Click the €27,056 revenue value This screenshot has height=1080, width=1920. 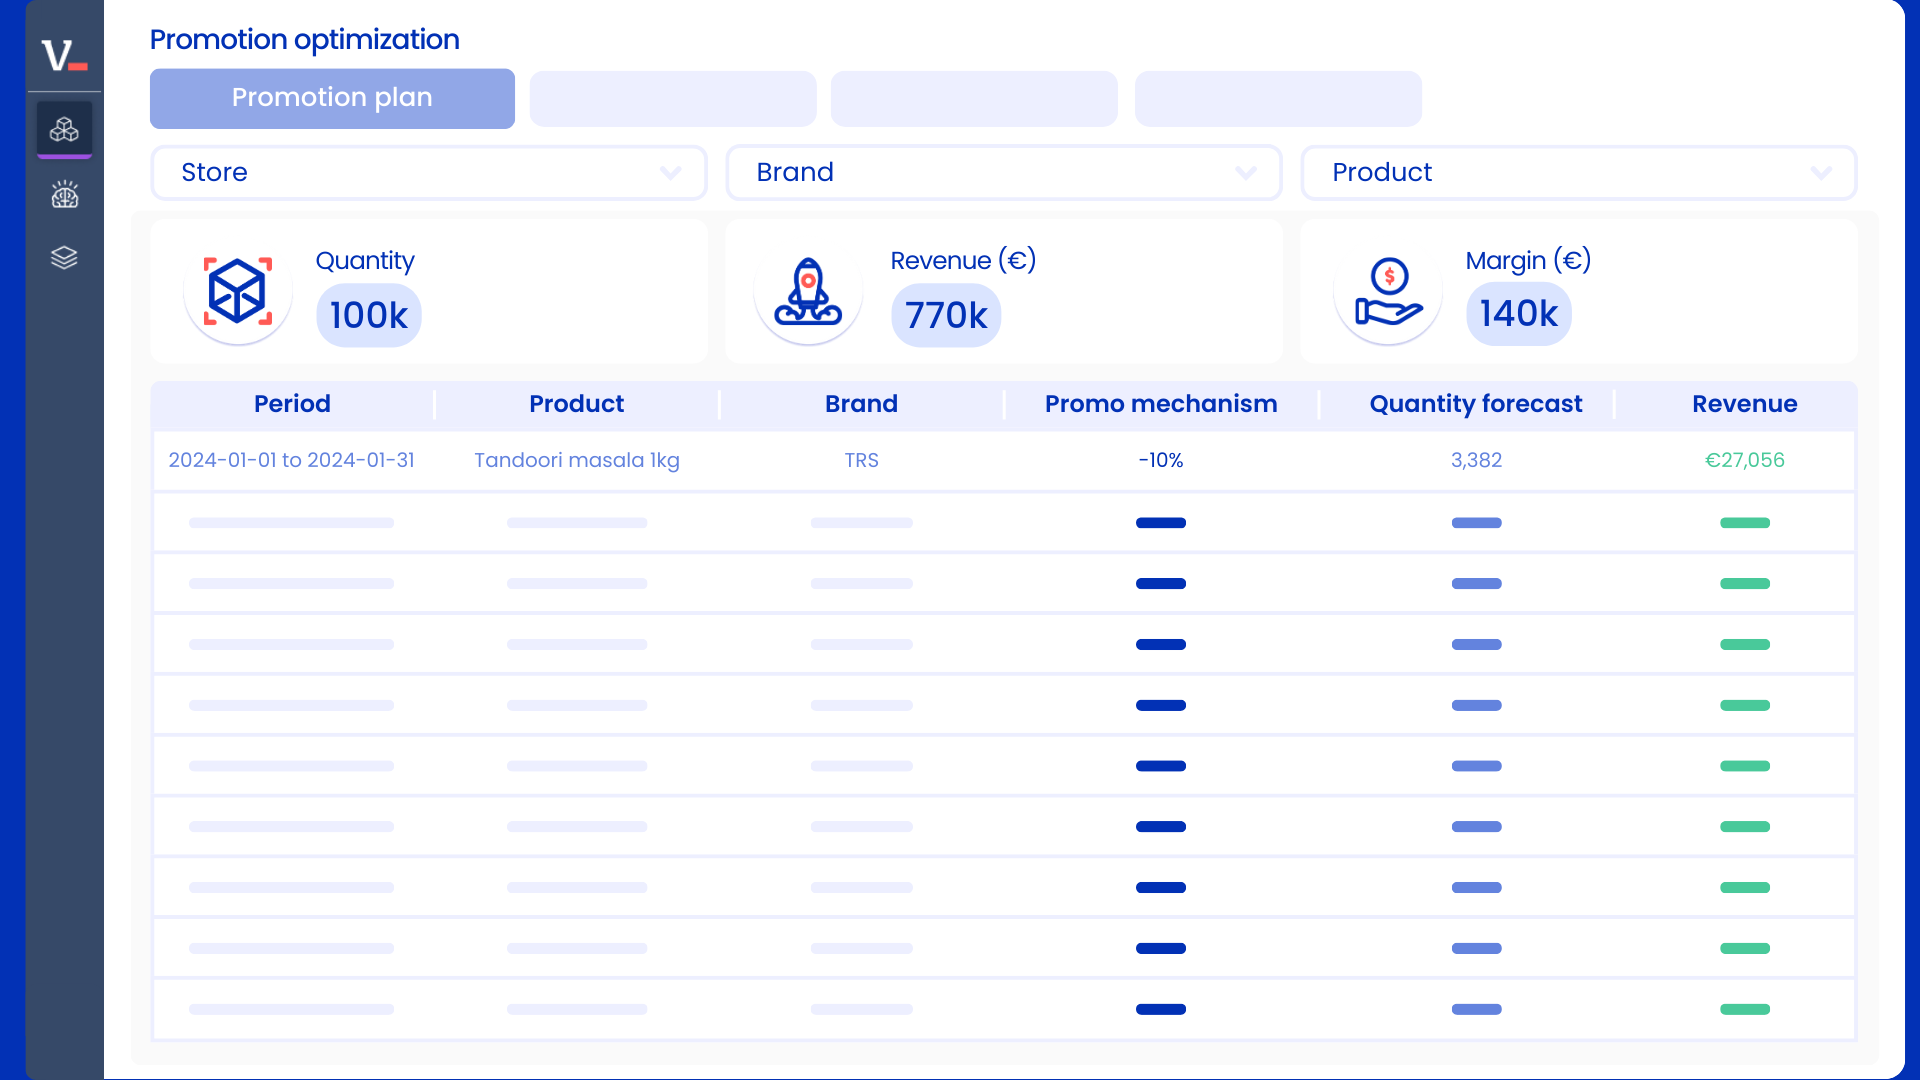tap(1744, 461)
